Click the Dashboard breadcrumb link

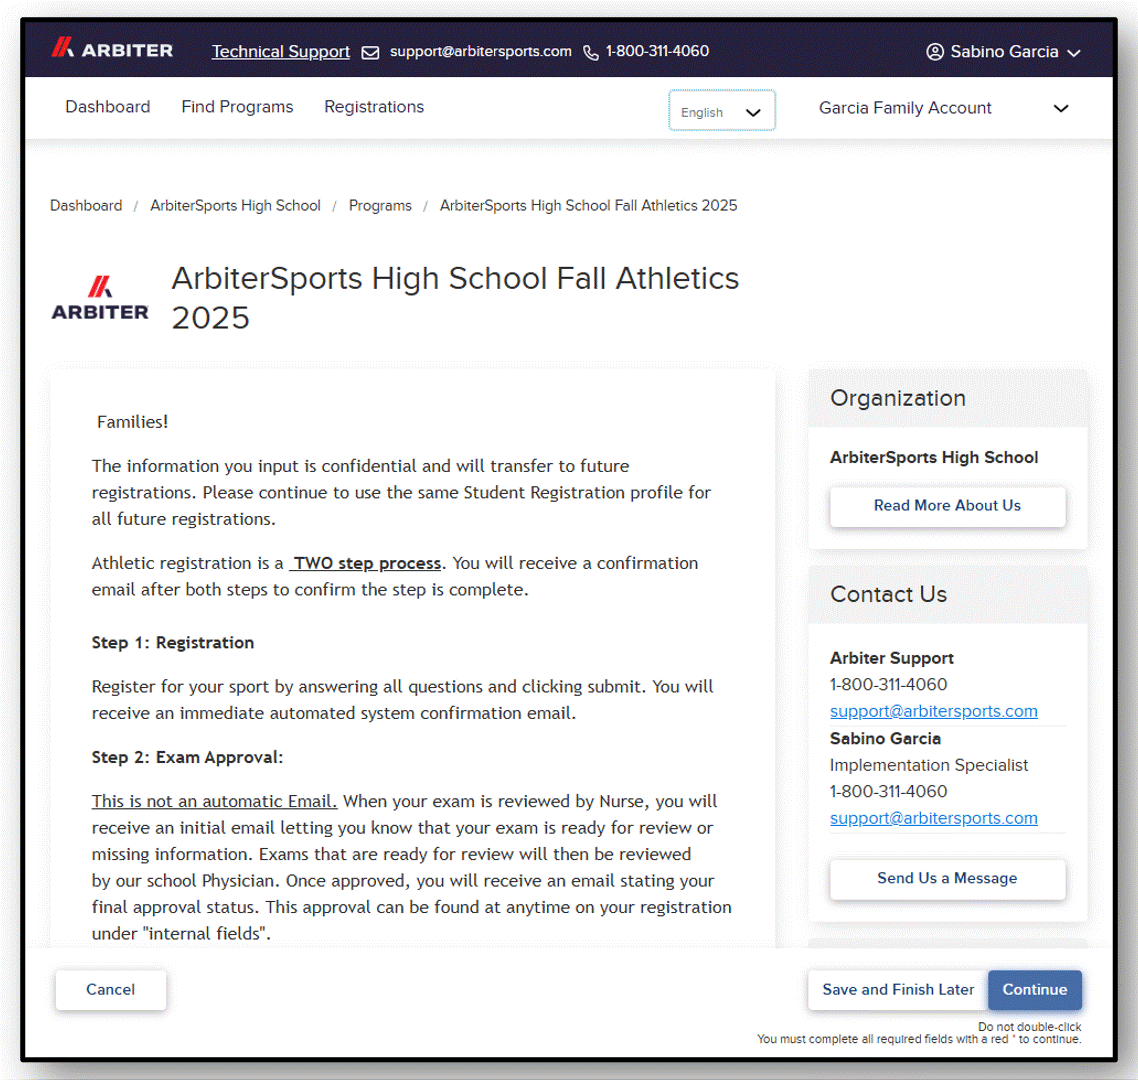86,205
